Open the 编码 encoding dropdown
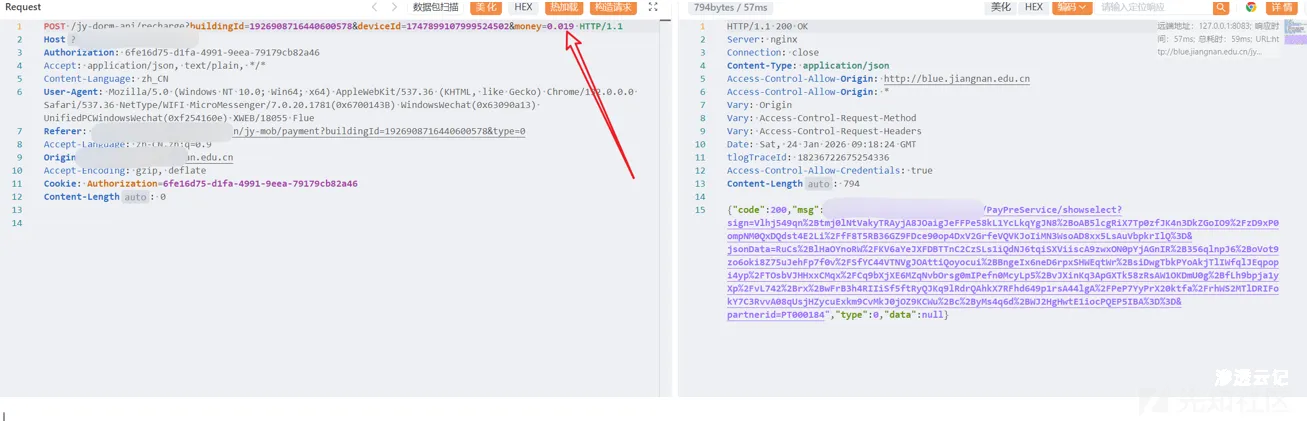This screenshot has width=1307, height=421. point(1072,7)
